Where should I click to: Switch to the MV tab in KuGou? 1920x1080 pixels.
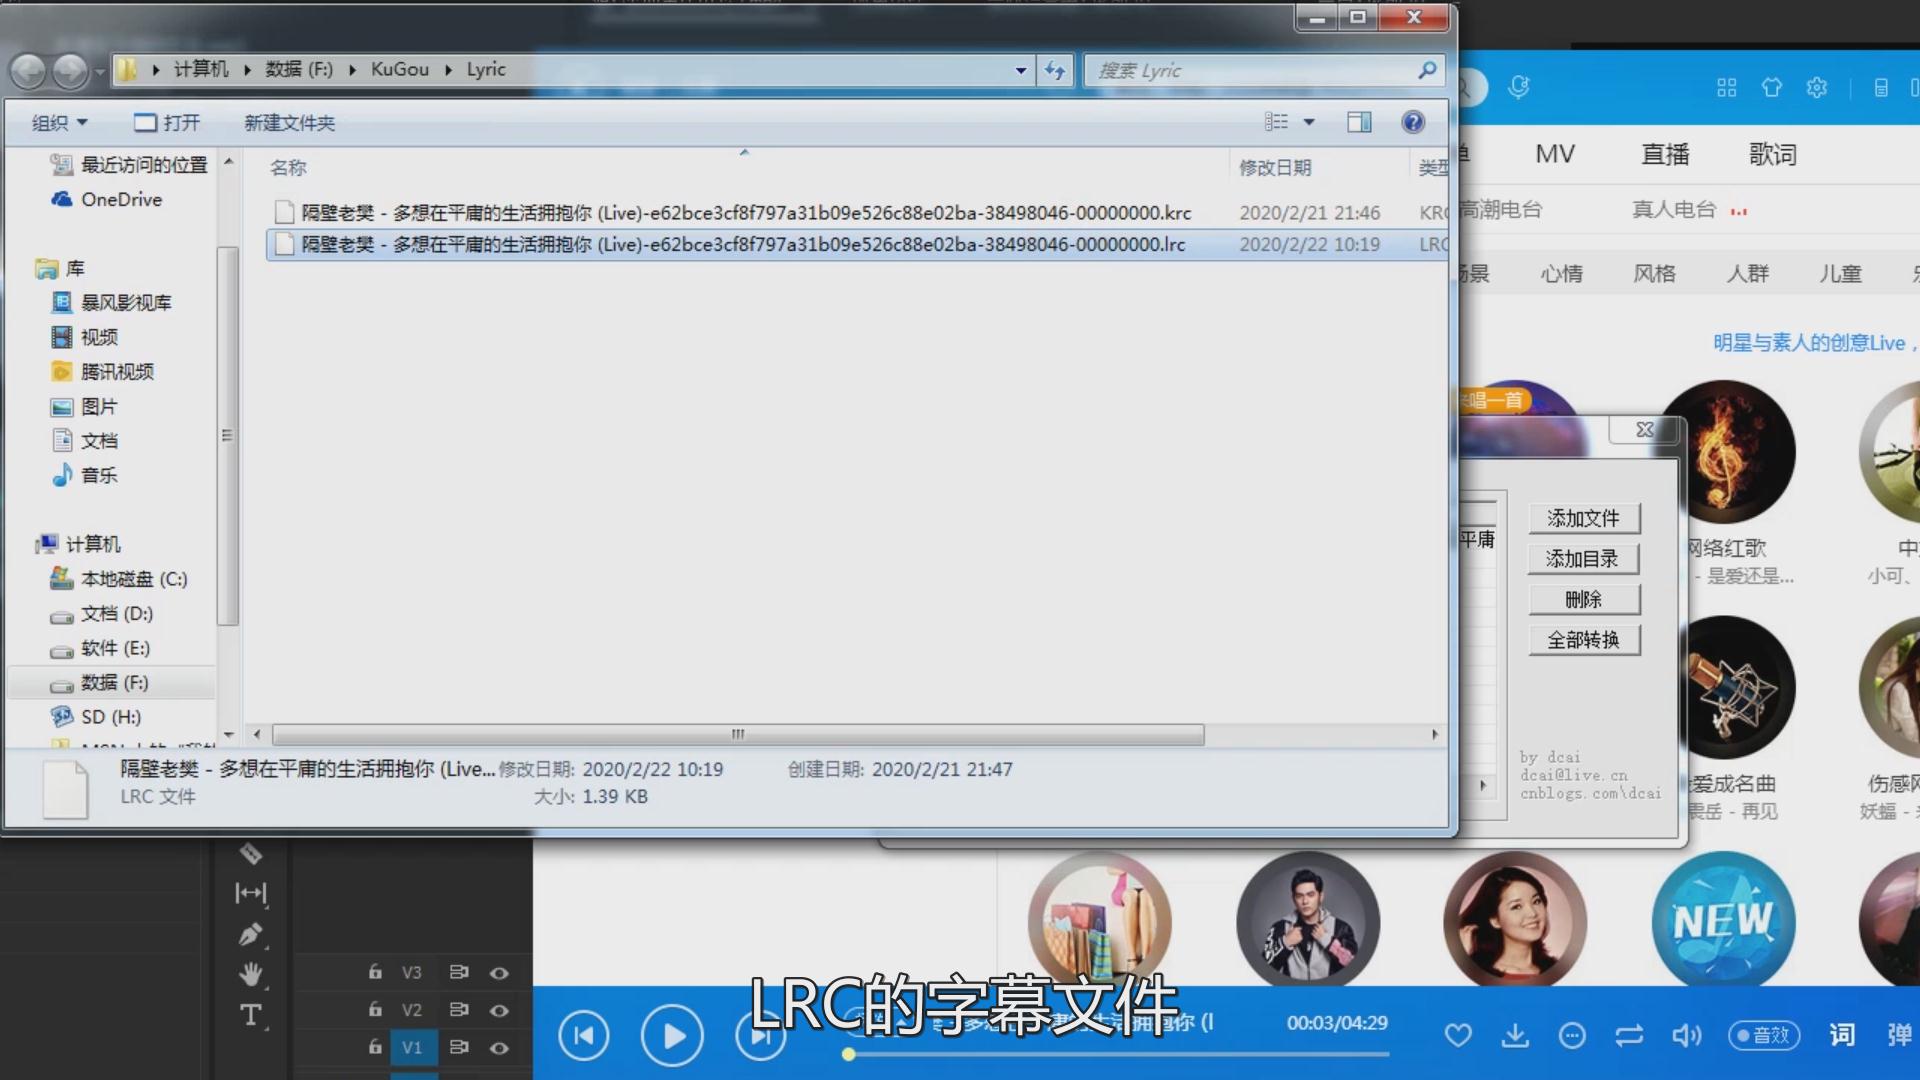click(1555, 154)
